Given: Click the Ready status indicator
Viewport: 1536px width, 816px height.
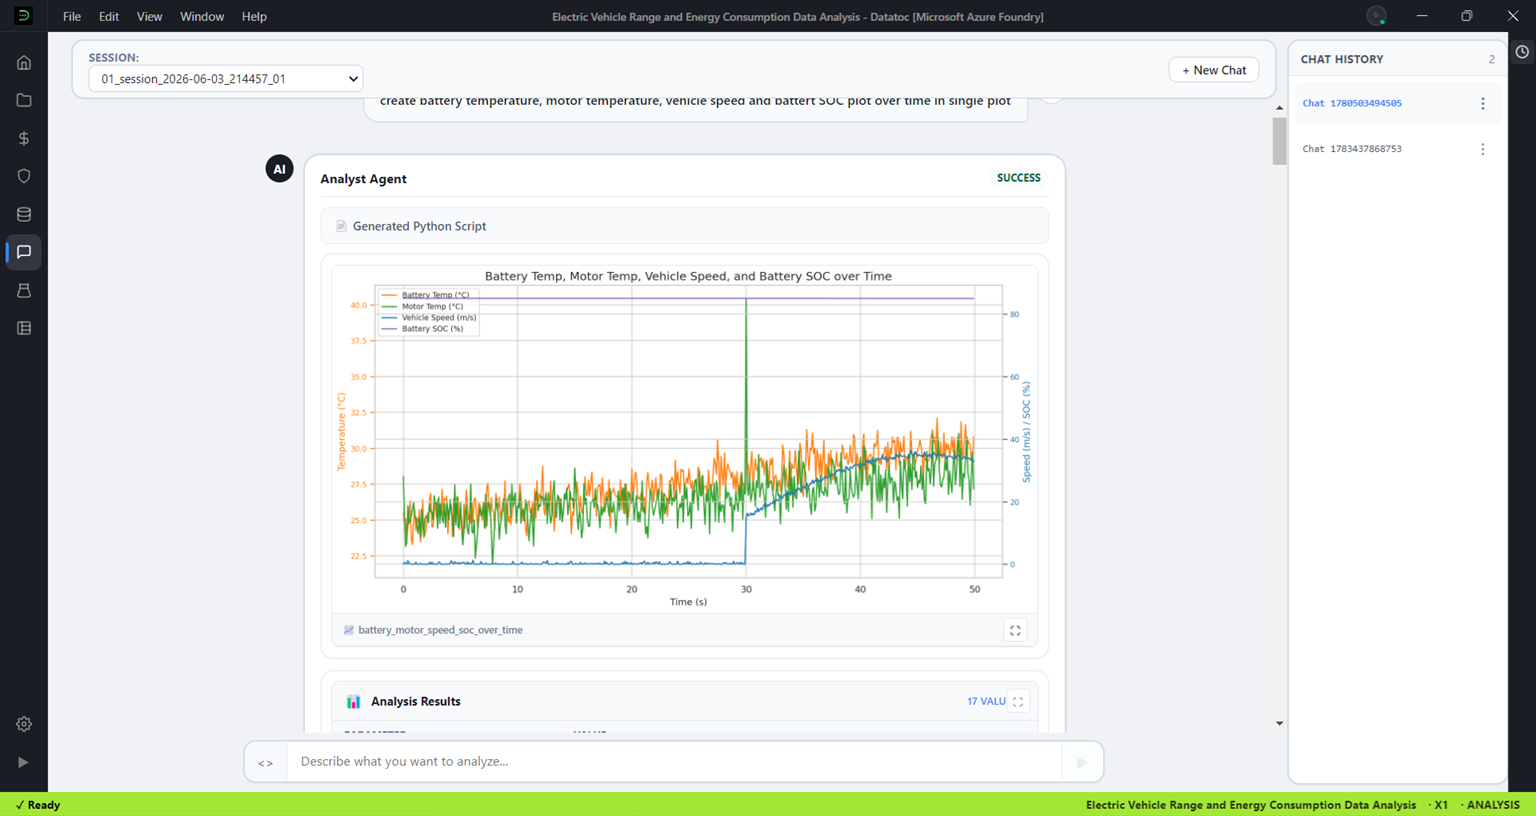Looking at the screenshot, I should [x=38, y=805].
